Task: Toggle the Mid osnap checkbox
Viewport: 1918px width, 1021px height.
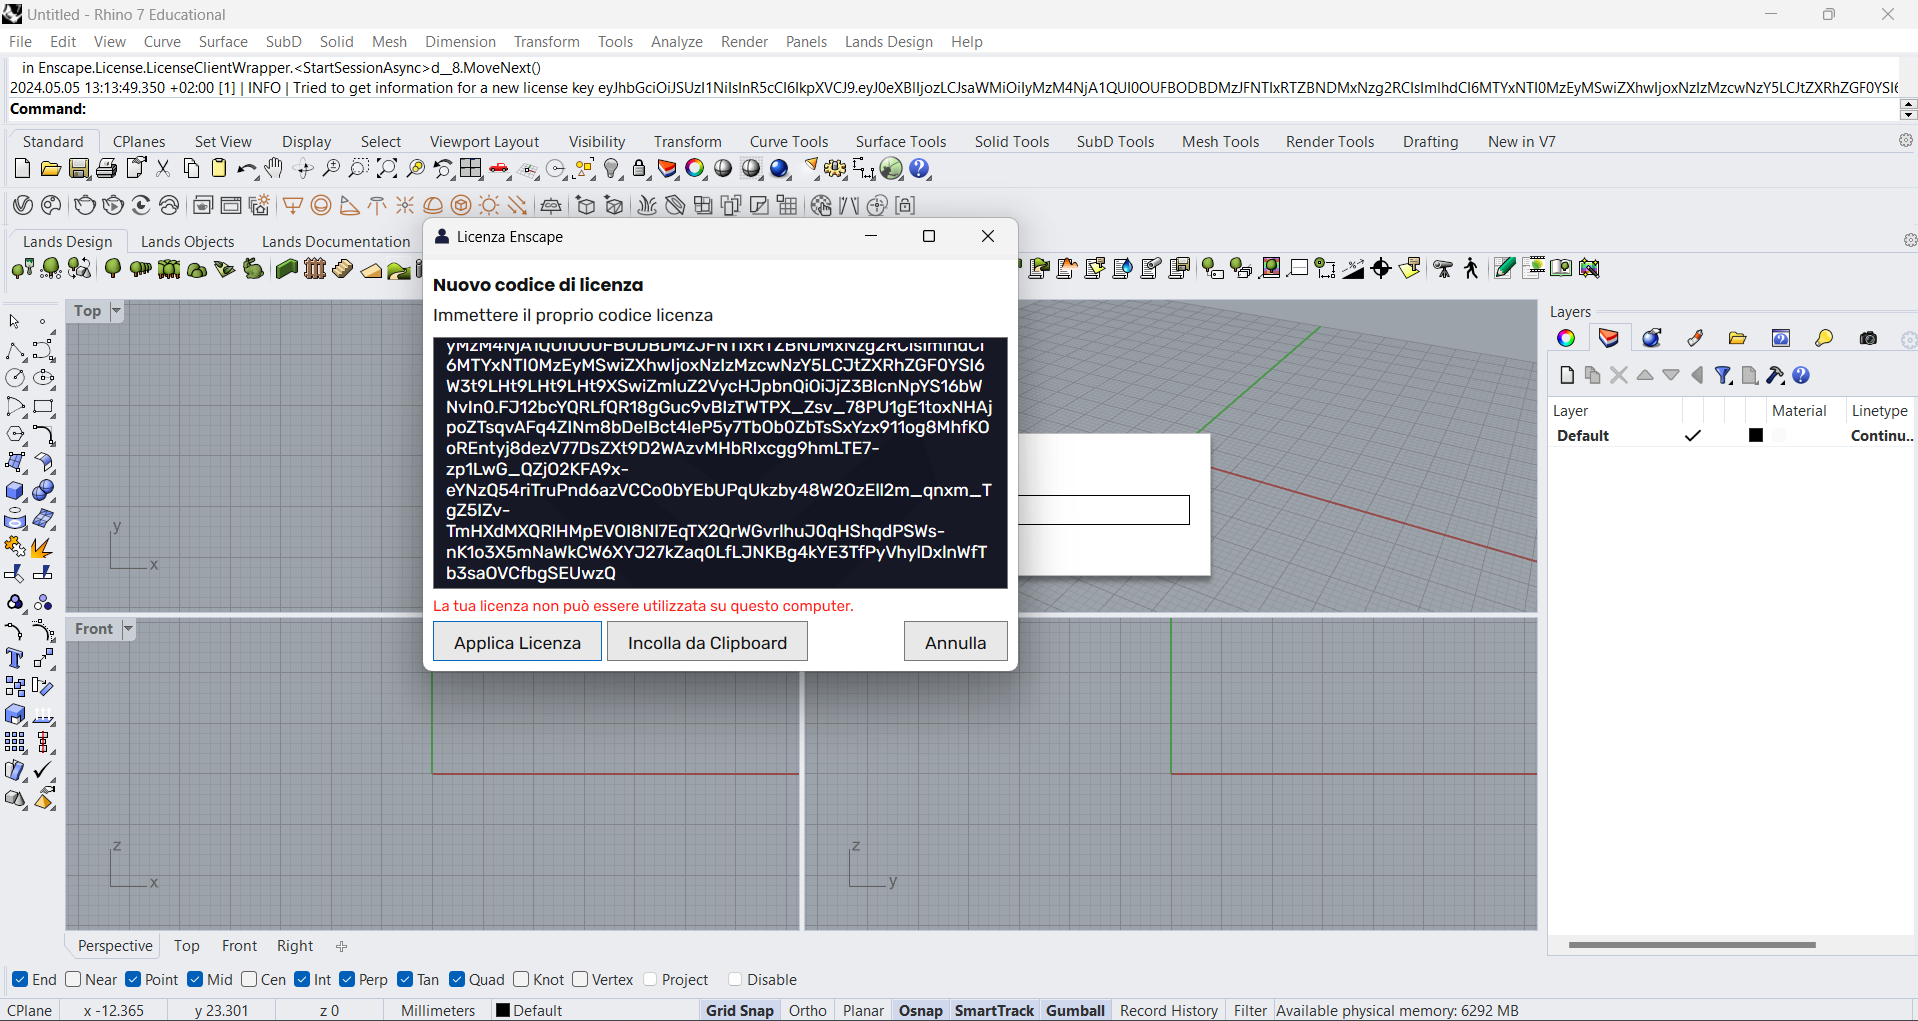Action: point(195,979)
